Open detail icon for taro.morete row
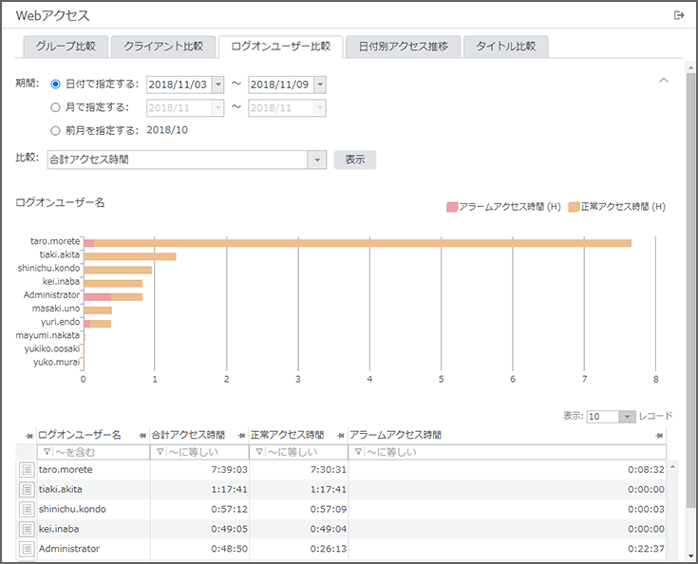The image size is (698, 564). click(x=25, y=469)
